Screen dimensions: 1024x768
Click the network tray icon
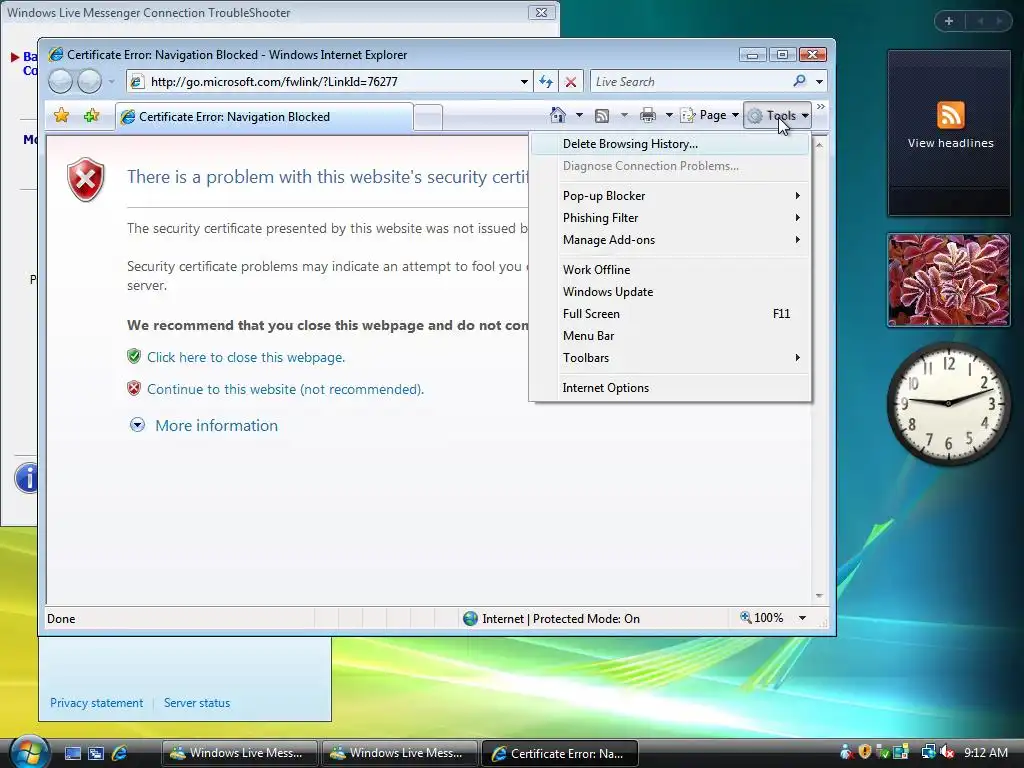point(928,752)
